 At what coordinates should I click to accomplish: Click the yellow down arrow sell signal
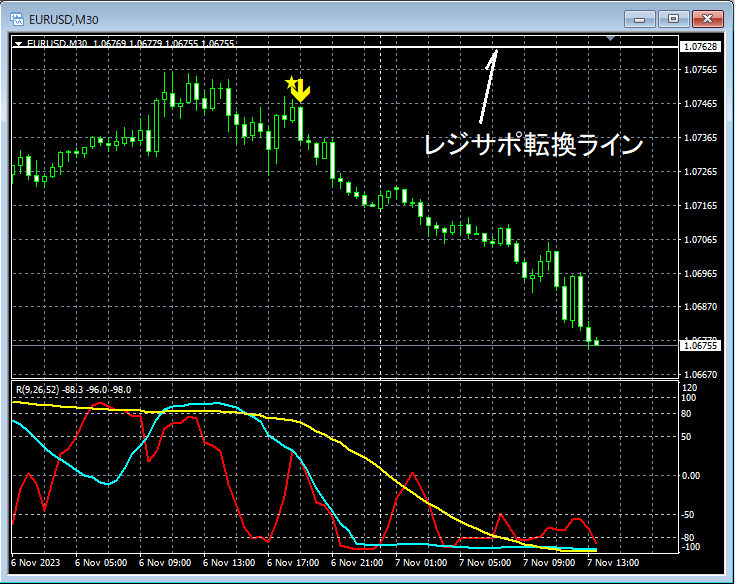click(301, 91)
